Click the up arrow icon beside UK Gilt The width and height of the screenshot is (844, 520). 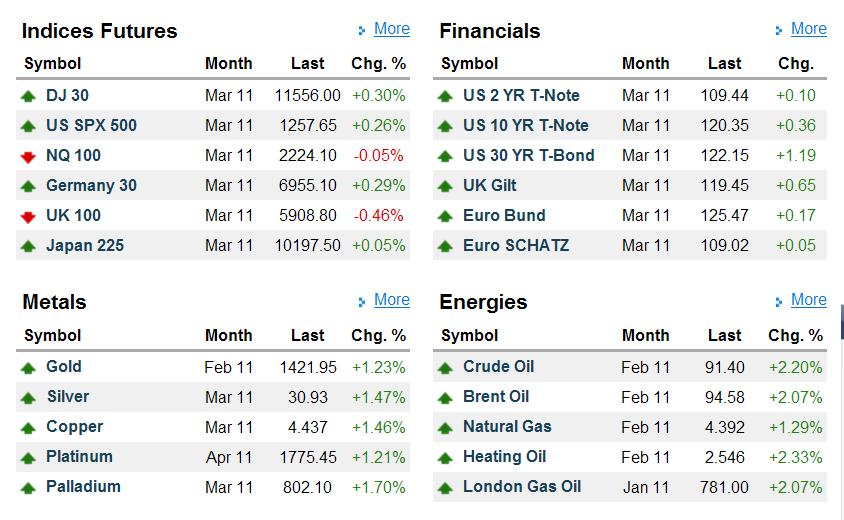click(445, 186)
